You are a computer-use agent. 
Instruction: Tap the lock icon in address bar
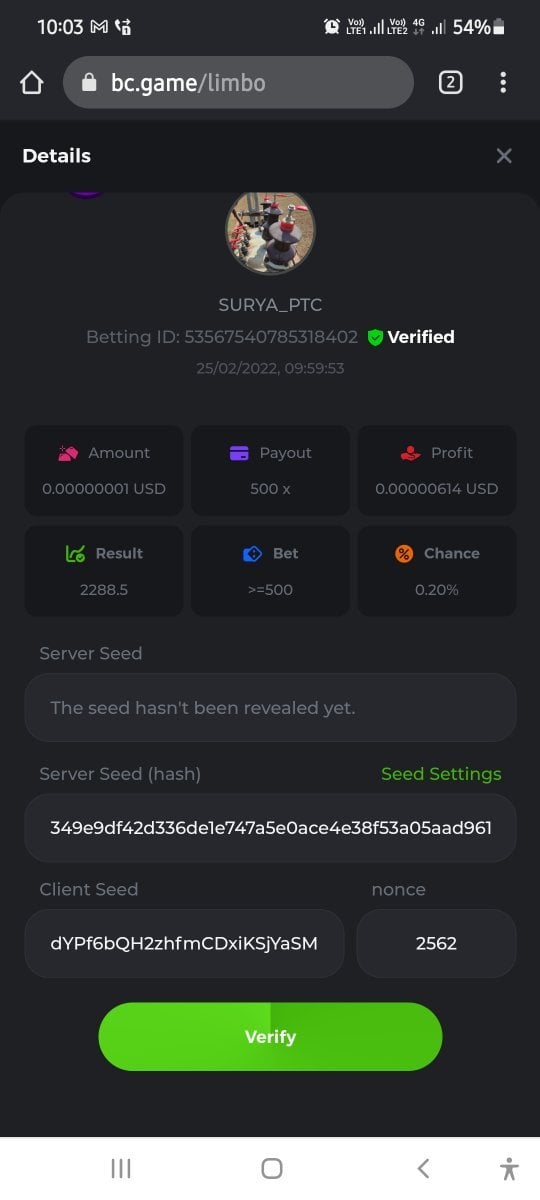pos(89,83)
